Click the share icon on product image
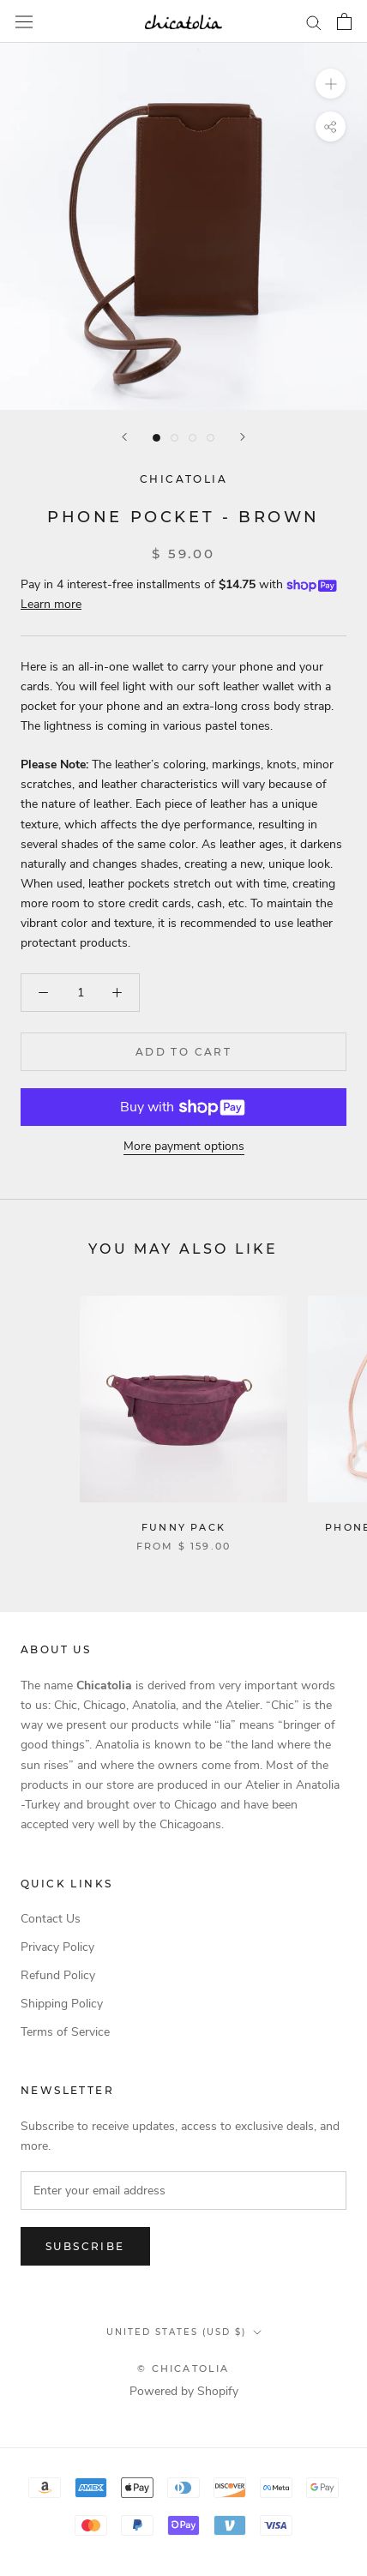Viewport: 367px width, 2576px height. pos(331,127)
